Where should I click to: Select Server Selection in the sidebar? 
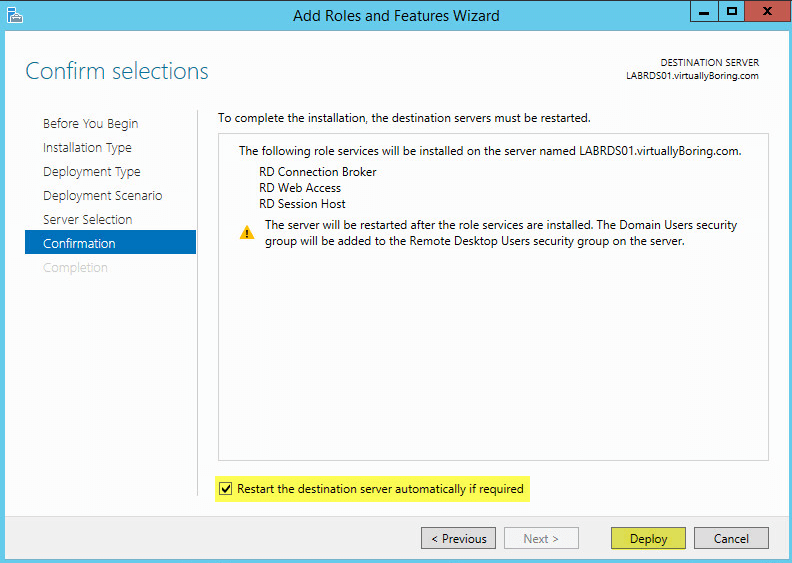tap(87, 220)
